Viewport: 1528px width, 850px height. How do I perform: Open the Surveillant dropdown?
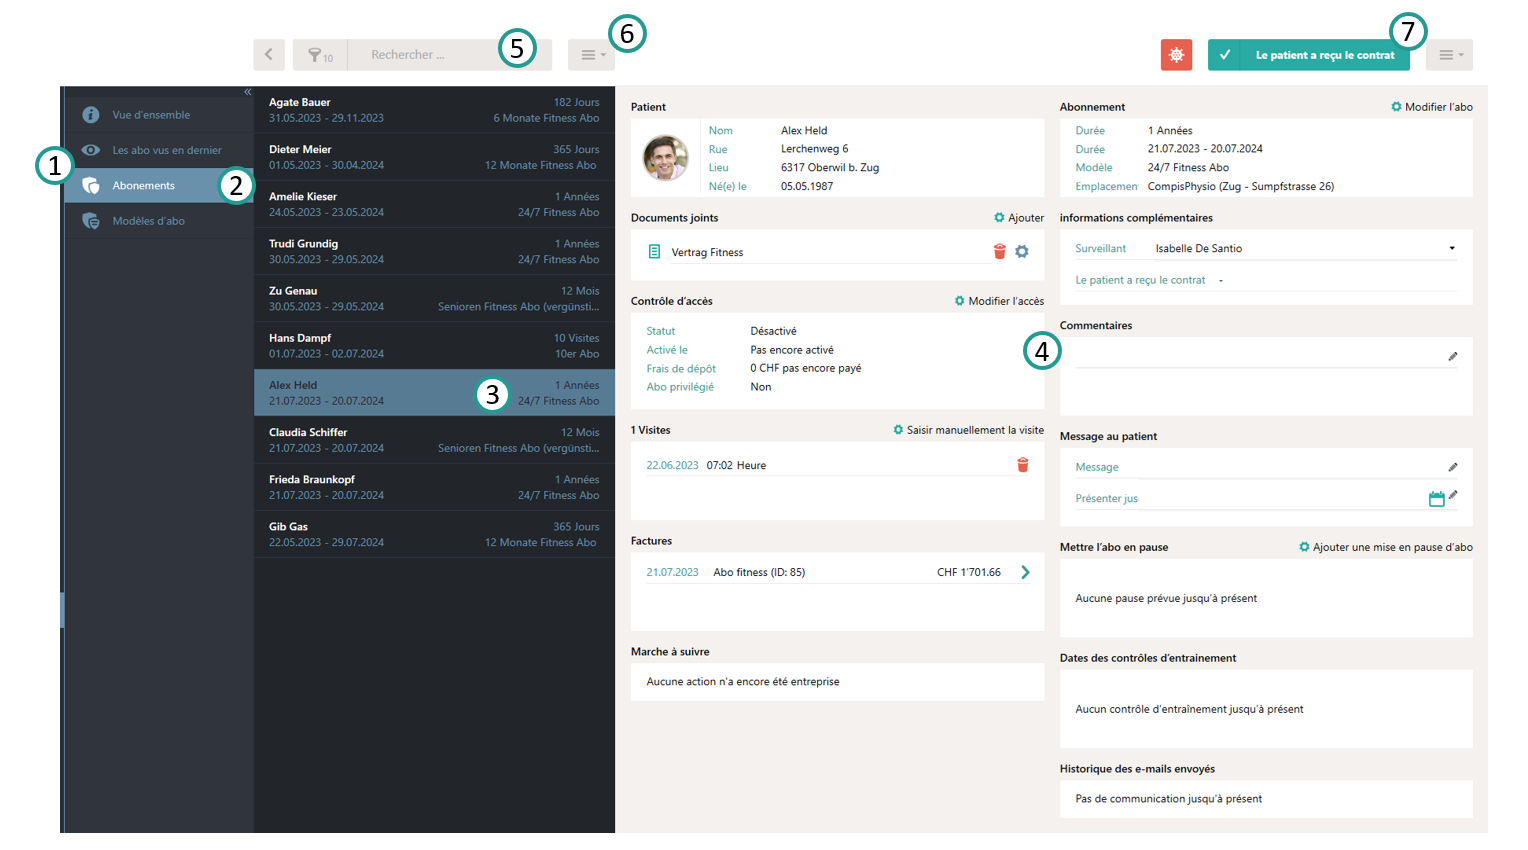[x=1451, y=249]
